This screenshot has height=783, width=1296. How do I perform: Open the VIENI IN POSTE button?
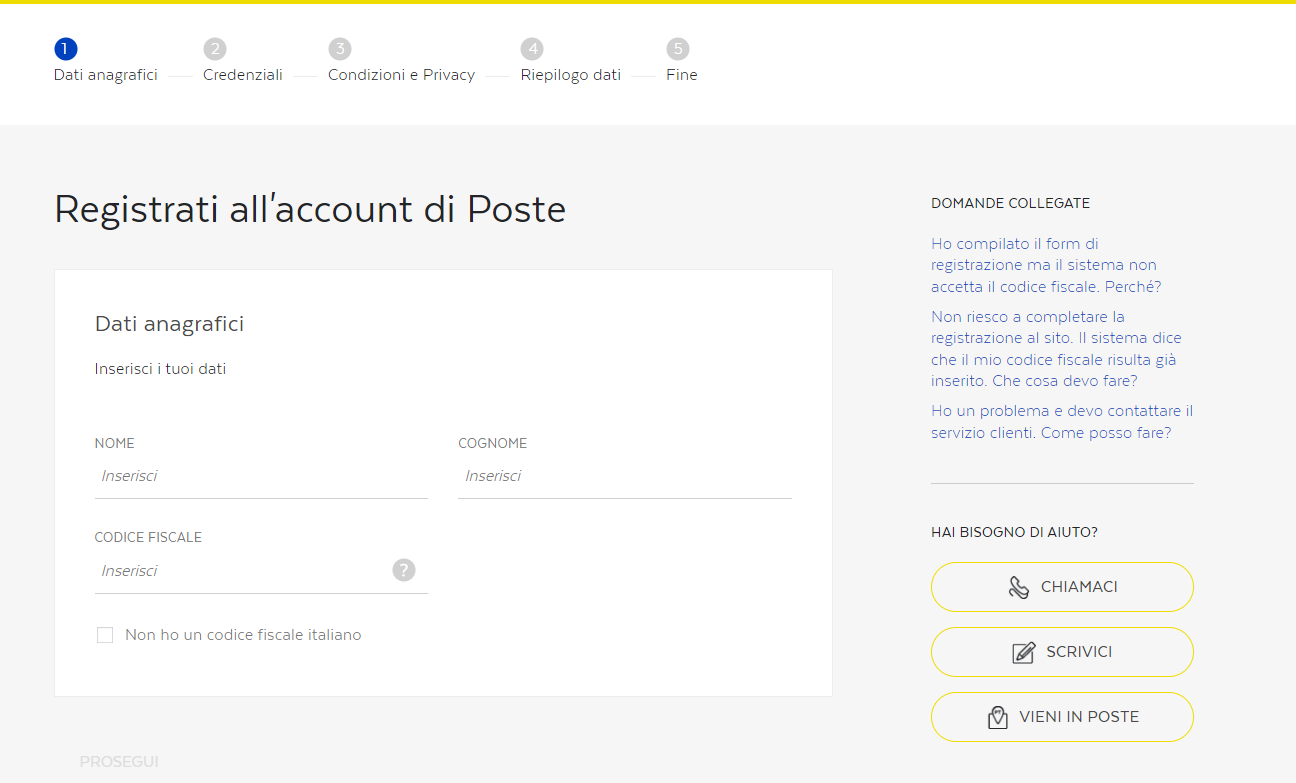pos(1062,717)
